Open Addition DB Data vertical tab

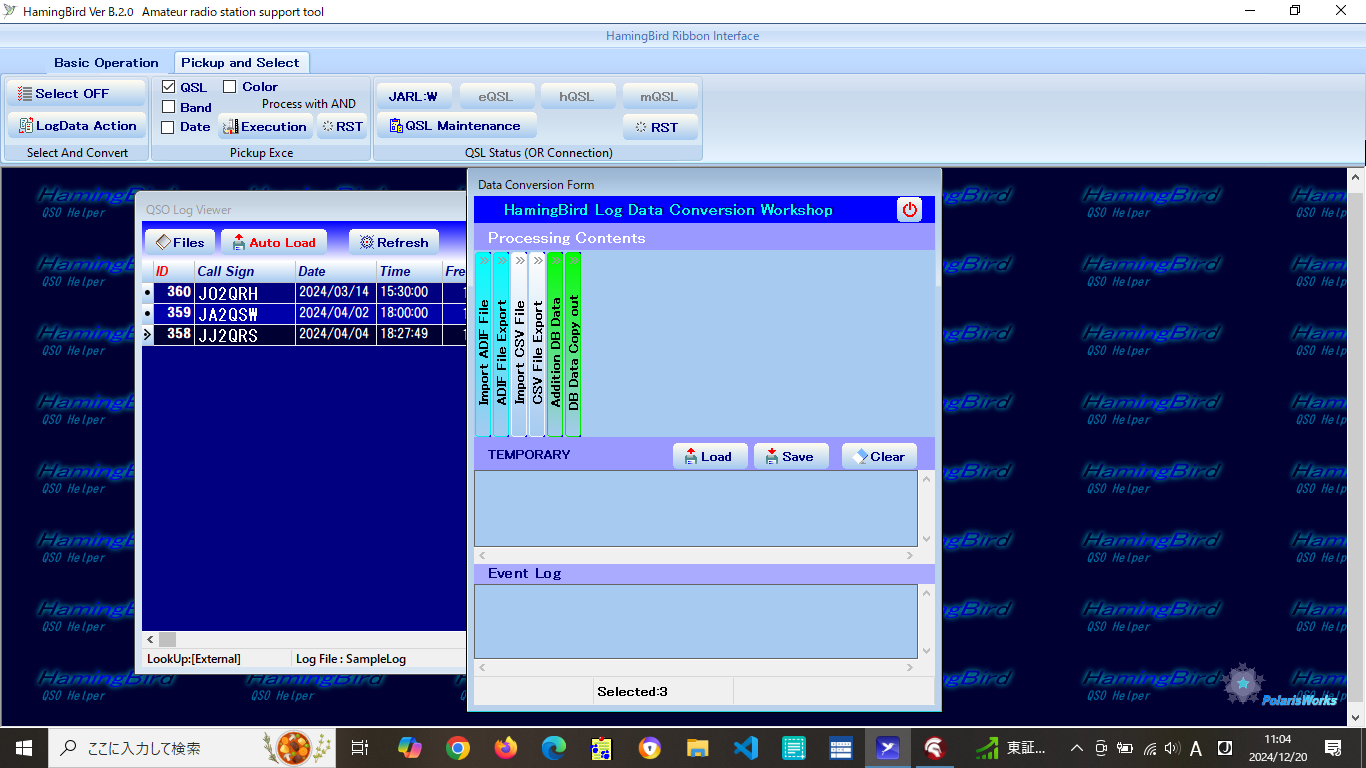pyautogui.click(x=556, y=344)
